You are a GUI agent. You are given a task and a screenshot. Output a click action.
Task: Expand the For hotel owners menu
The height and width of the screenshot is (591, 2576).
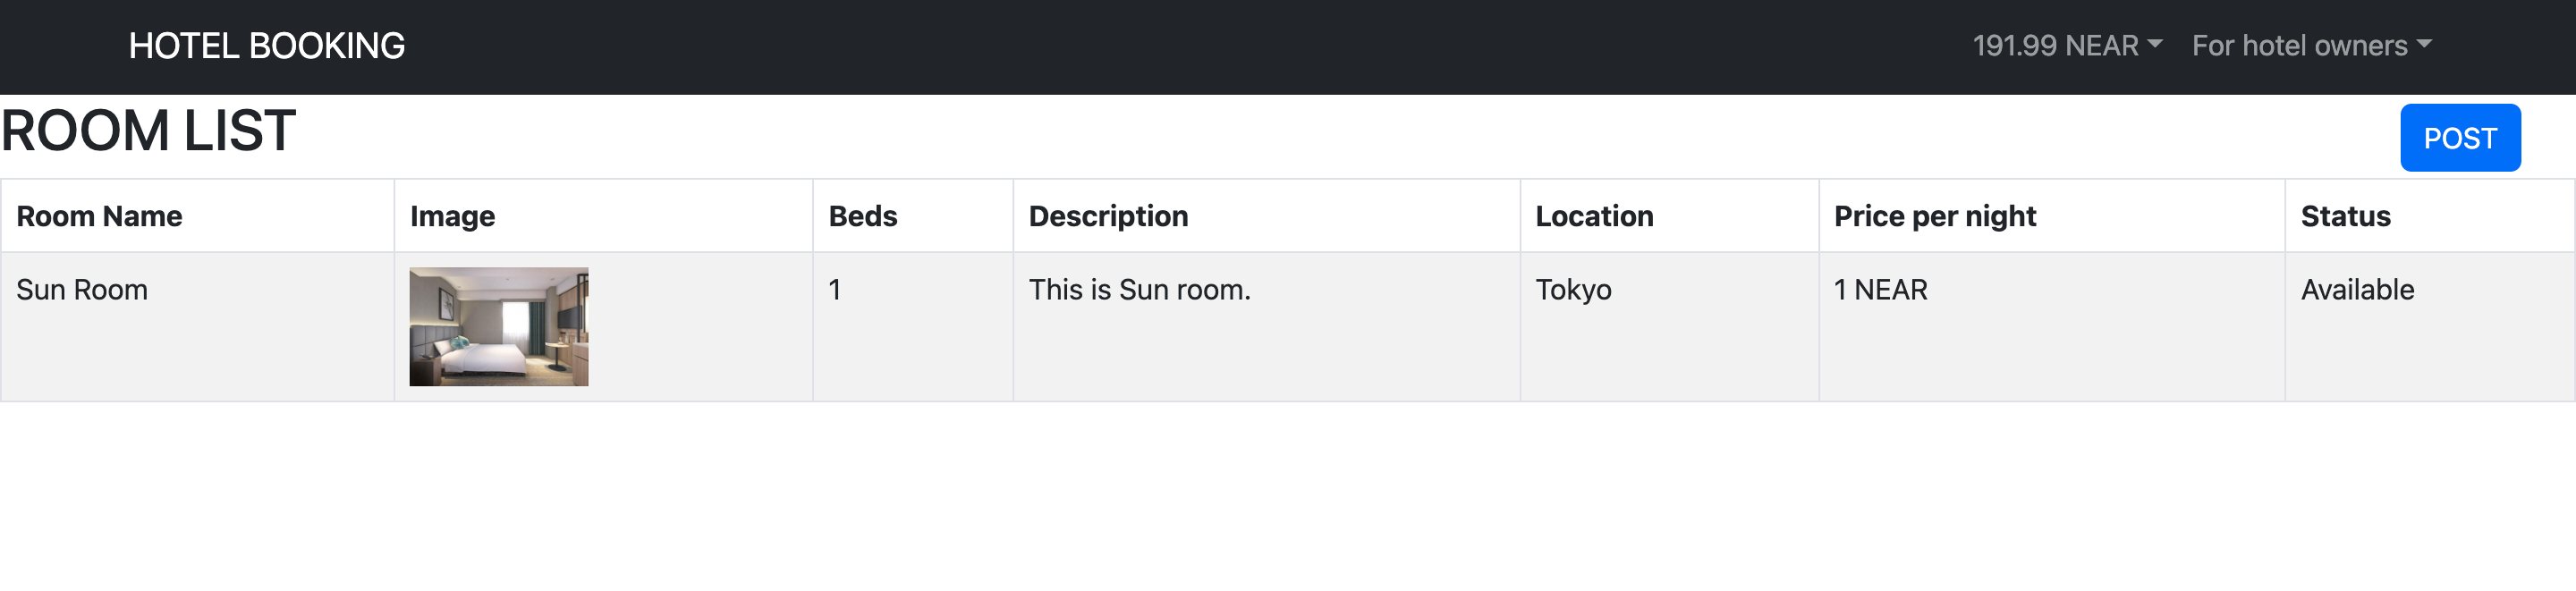tap(2311, 46)
